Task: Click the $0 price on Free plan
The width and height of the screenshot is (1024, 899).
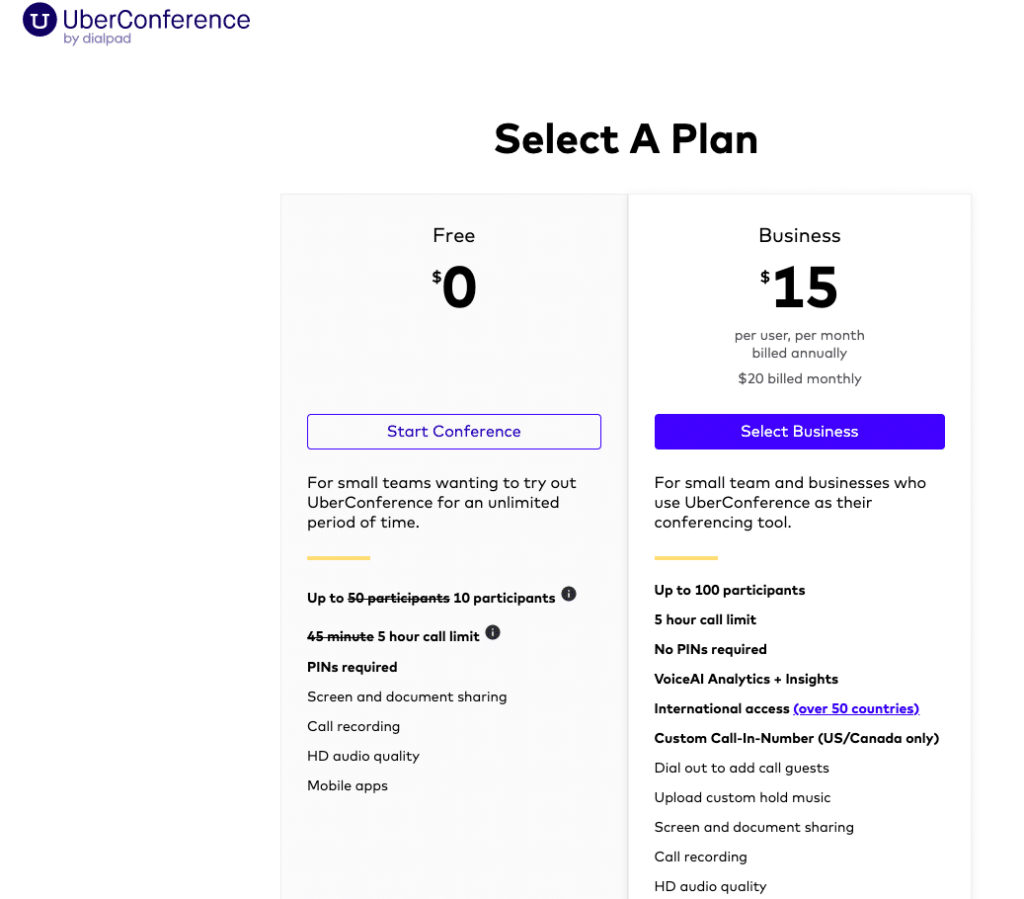Action: tap(454, 287)
